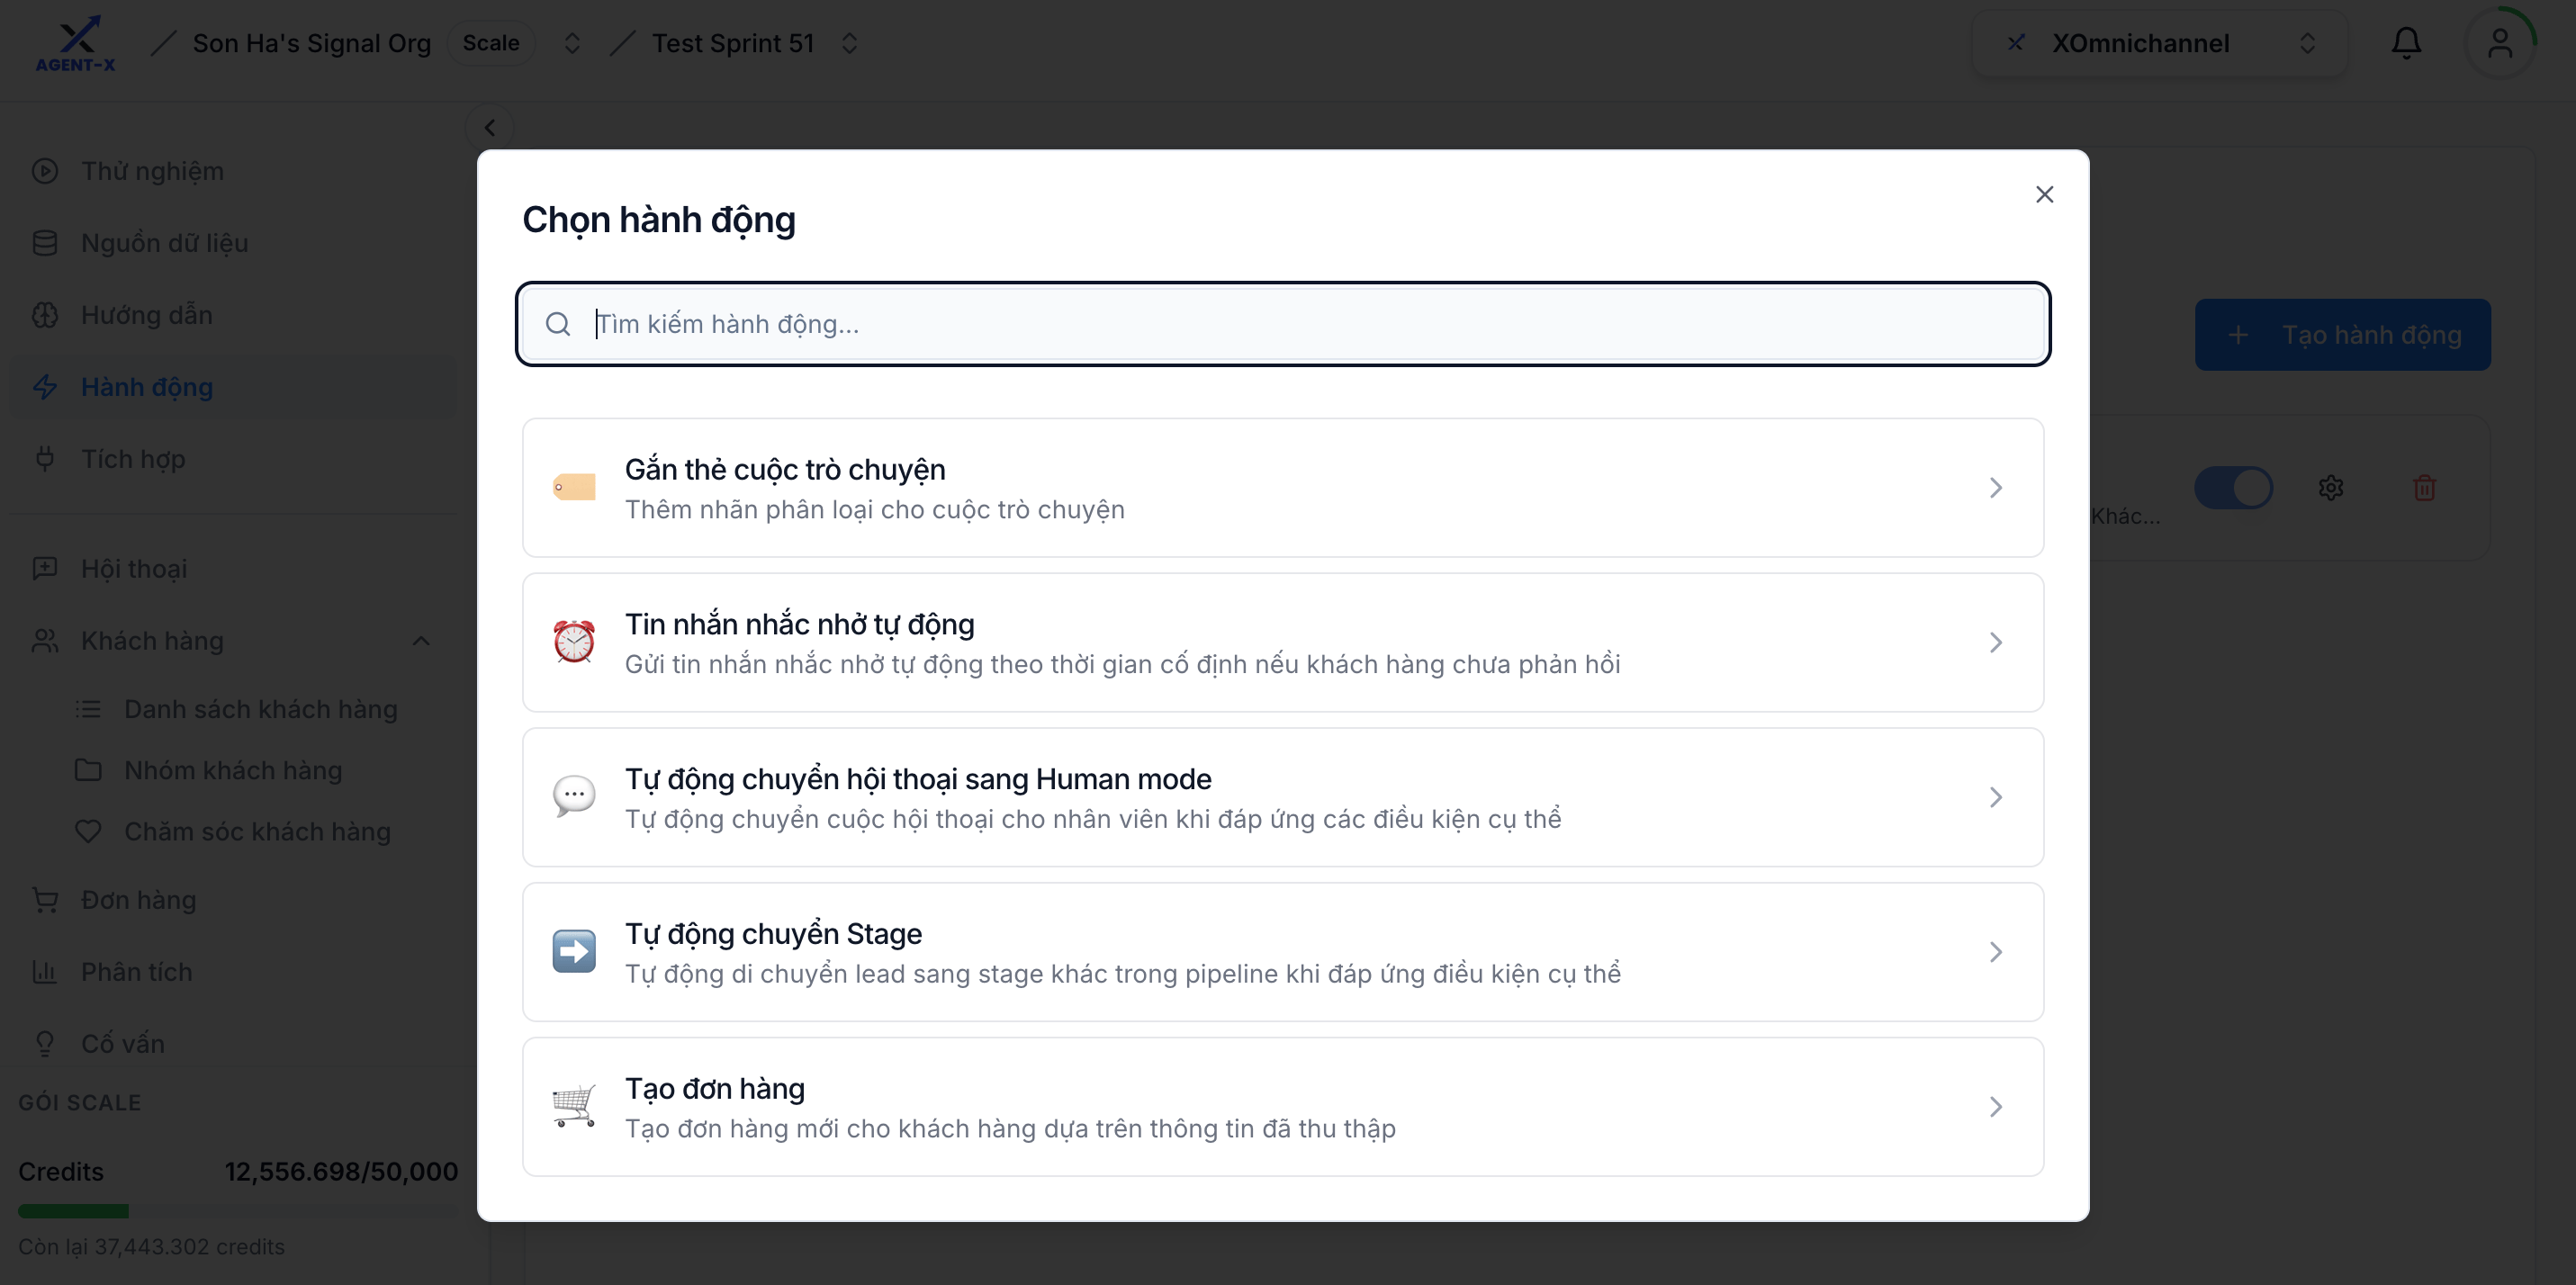Open the XOmnichannel dropdown
Image resolution: width=2576 pixels, height=1285 pixels.
click(x=2160, y=43)
